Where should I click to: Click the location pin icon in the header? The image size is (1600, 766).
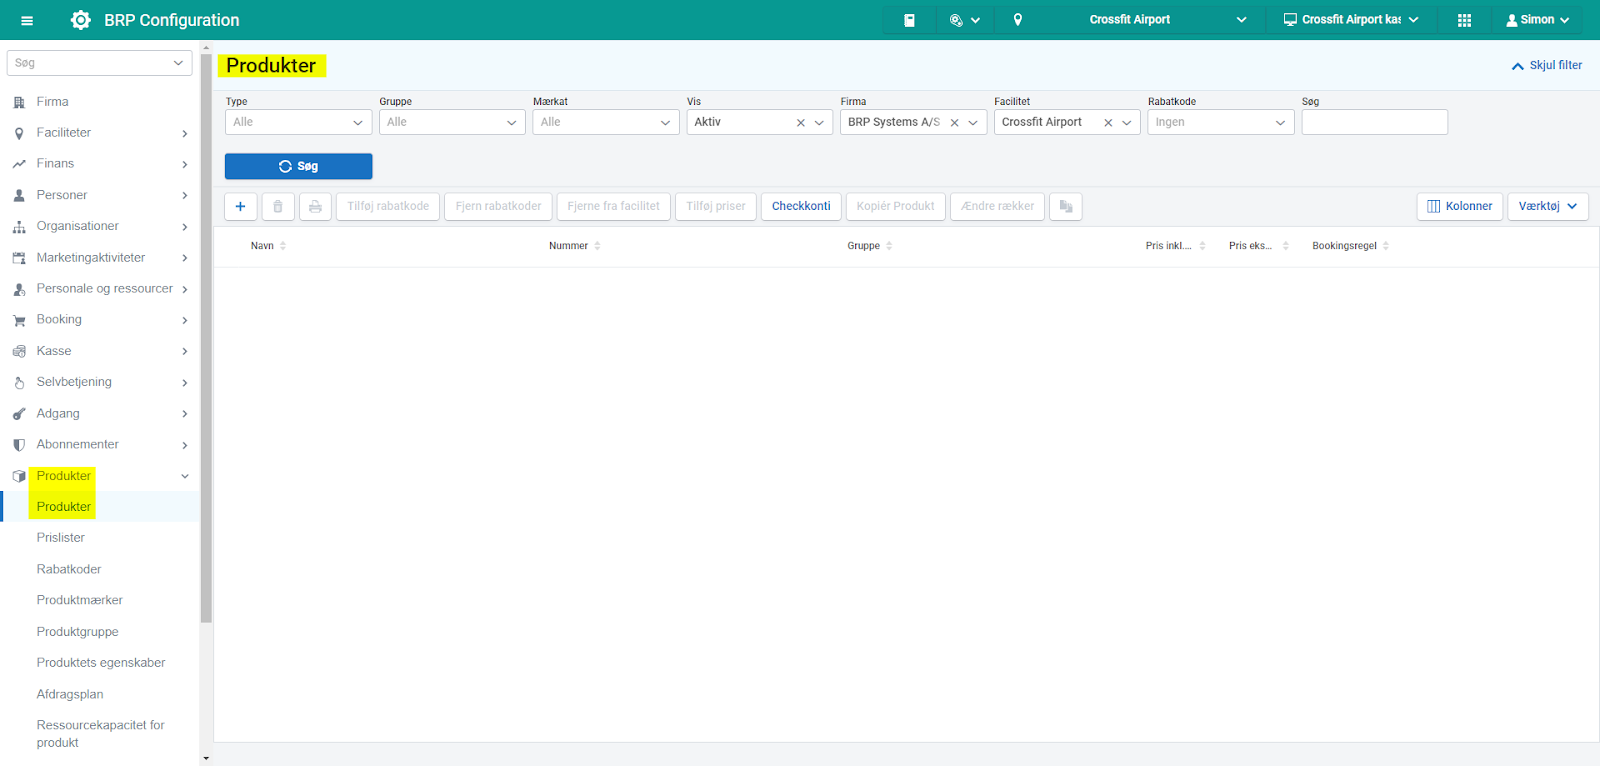tap(1018, 20)
